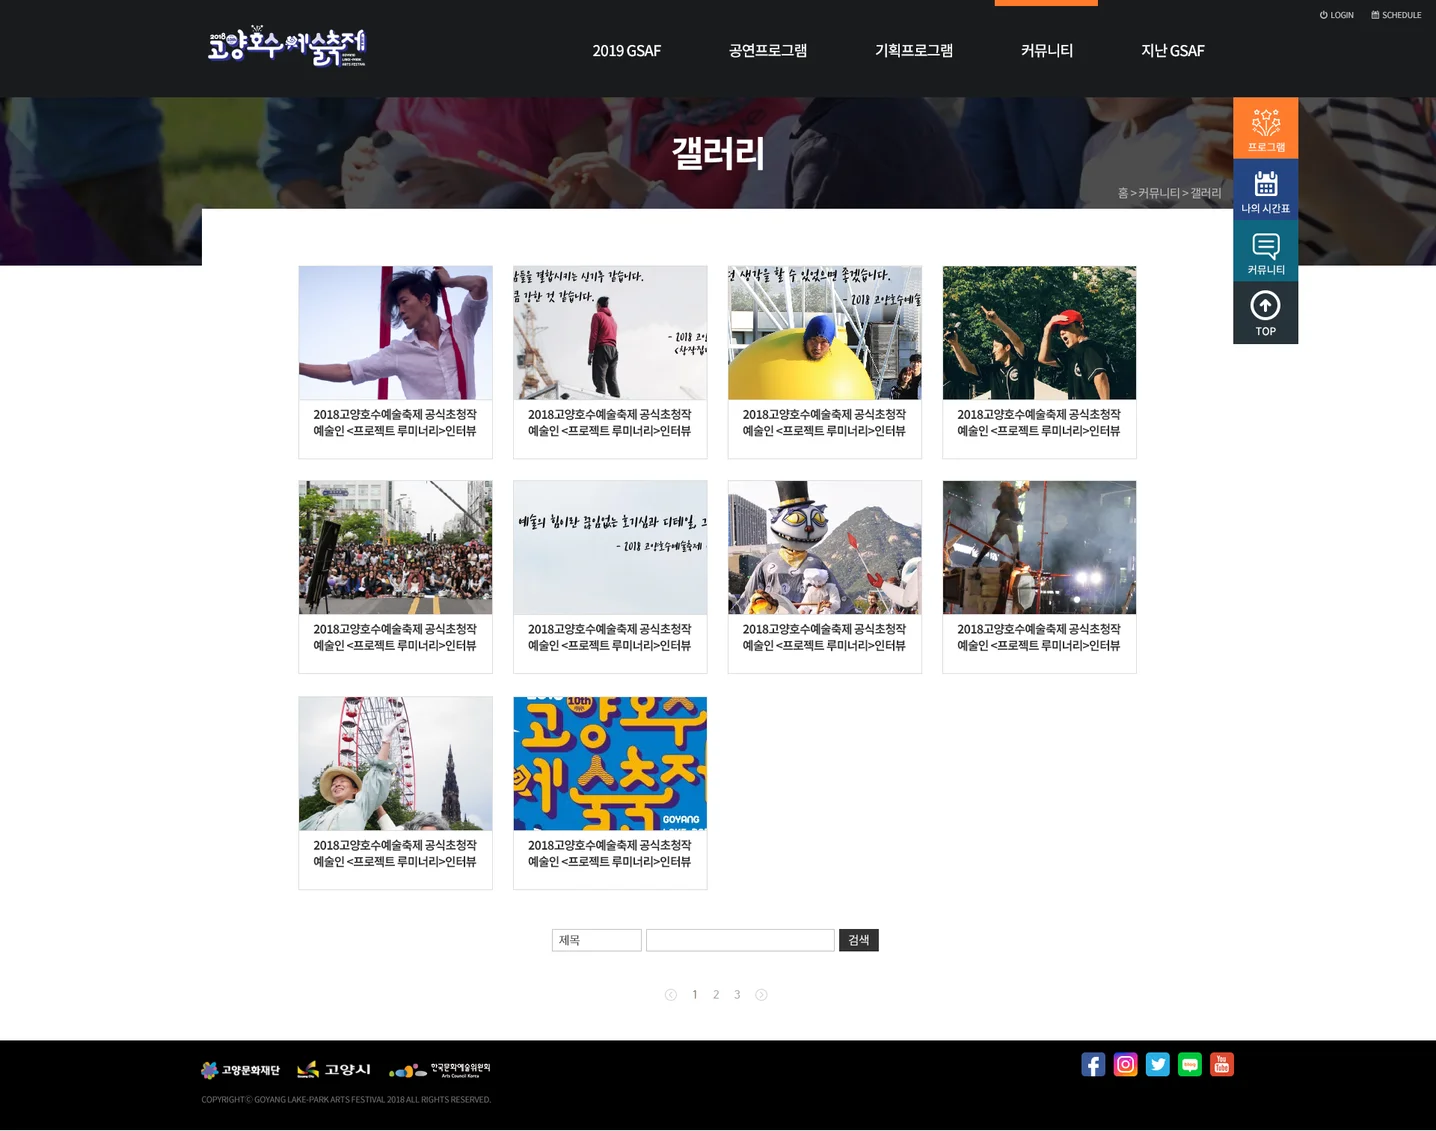
Task: Open the 제목 search filter dropdown
Action: pyautogui.click(x=596, y=940)
